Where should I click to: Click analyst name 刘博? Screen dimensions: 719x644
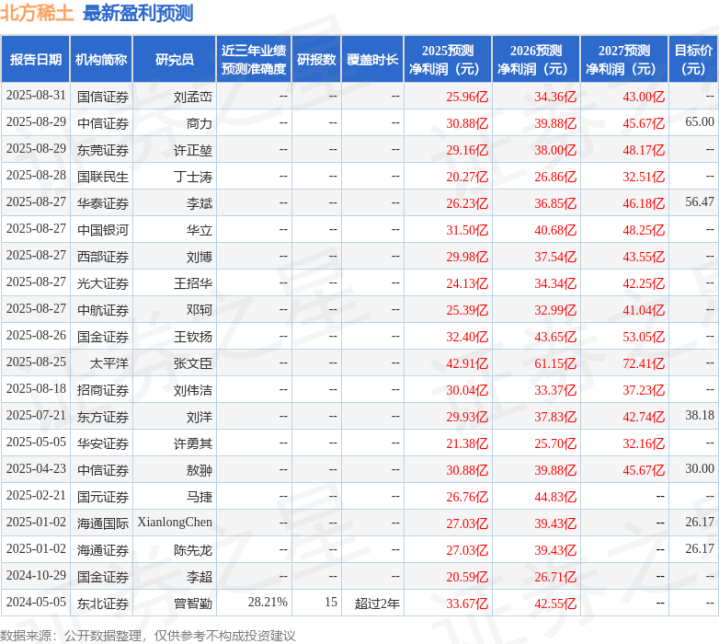(x=199, y=256)
